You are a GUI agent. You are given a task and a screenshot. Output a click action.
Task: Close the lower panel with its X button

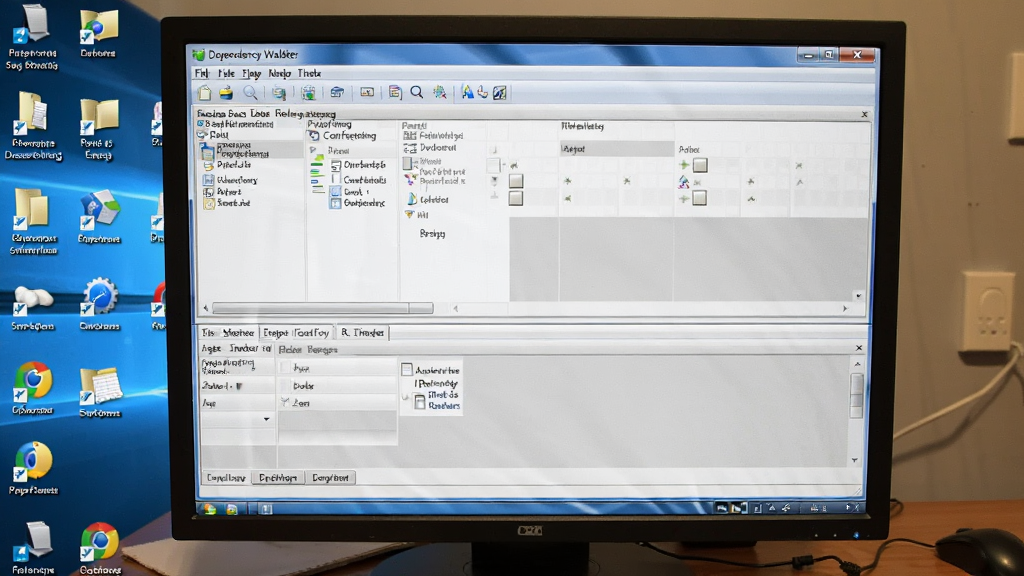(859, 348)
